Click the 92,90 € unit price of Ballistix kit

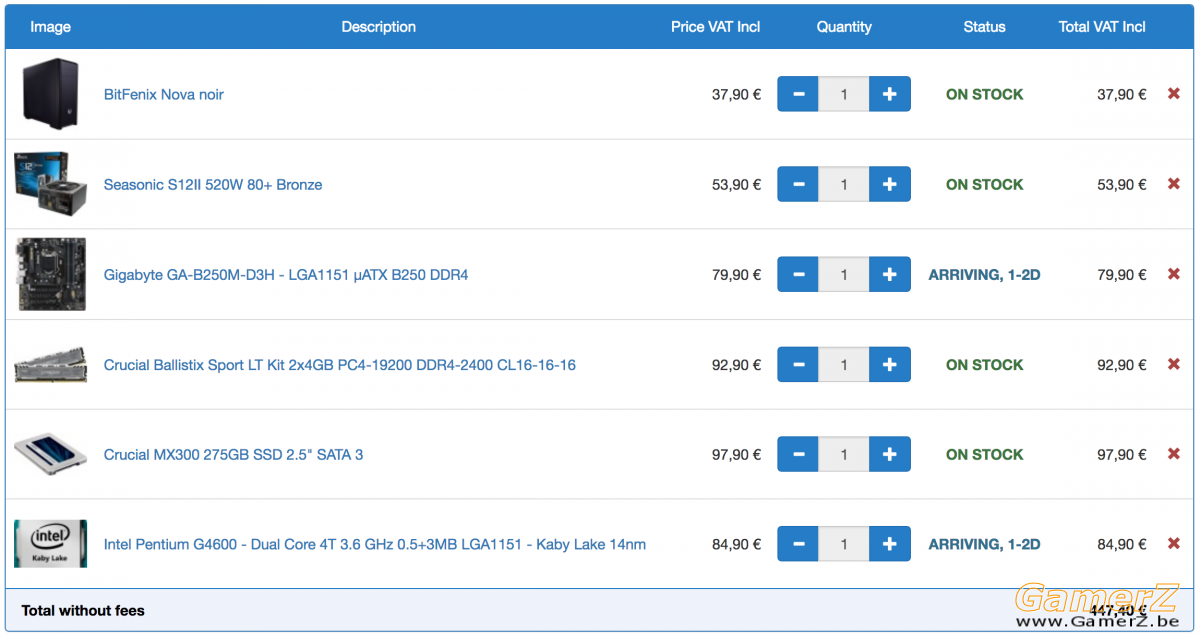point(737,364)
